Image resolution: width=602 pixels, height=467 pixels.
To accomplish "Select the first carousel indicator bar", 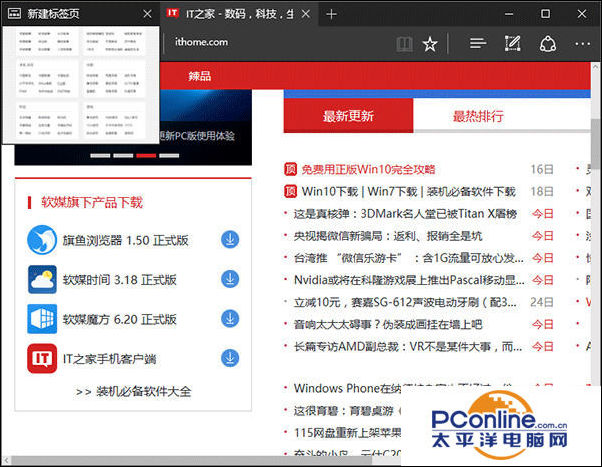I will click(100, 156).
